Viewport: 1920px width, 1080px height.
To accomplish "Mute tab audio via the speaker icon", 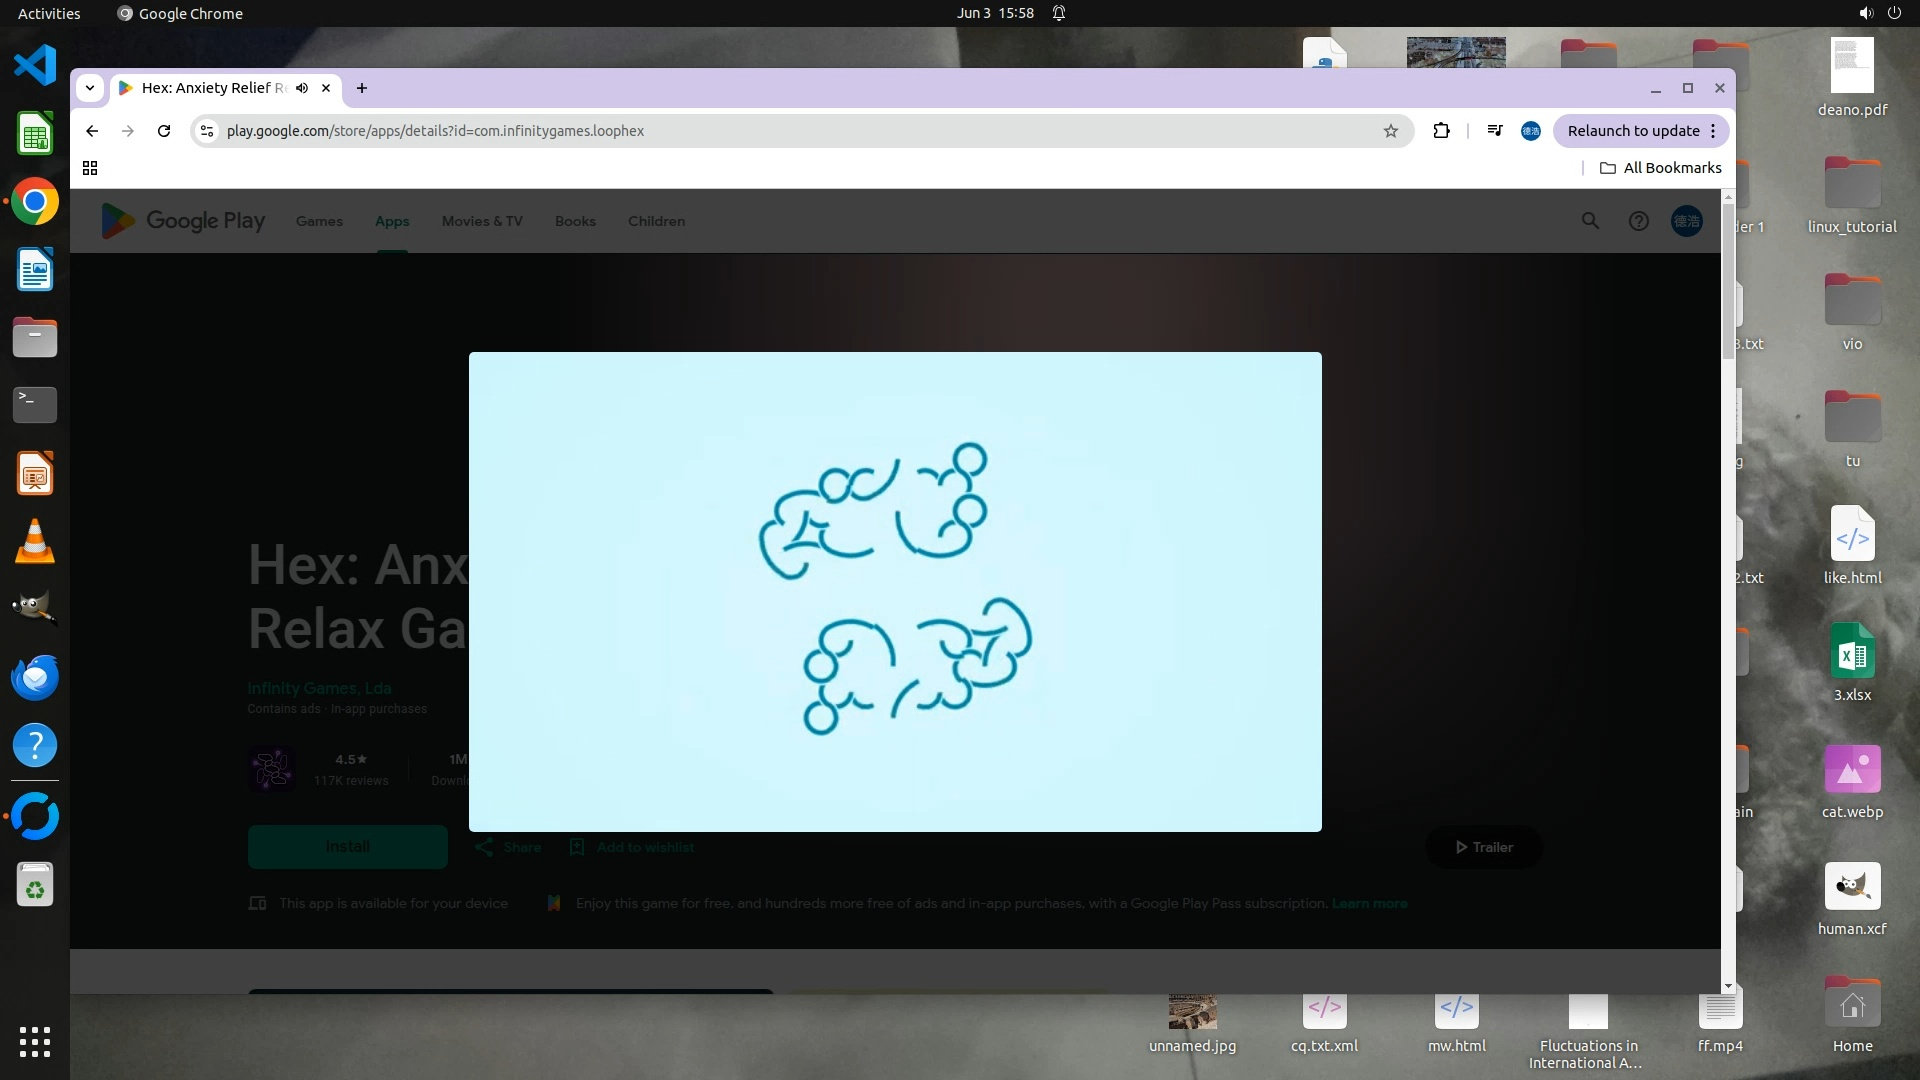I will tap(302, 88).
